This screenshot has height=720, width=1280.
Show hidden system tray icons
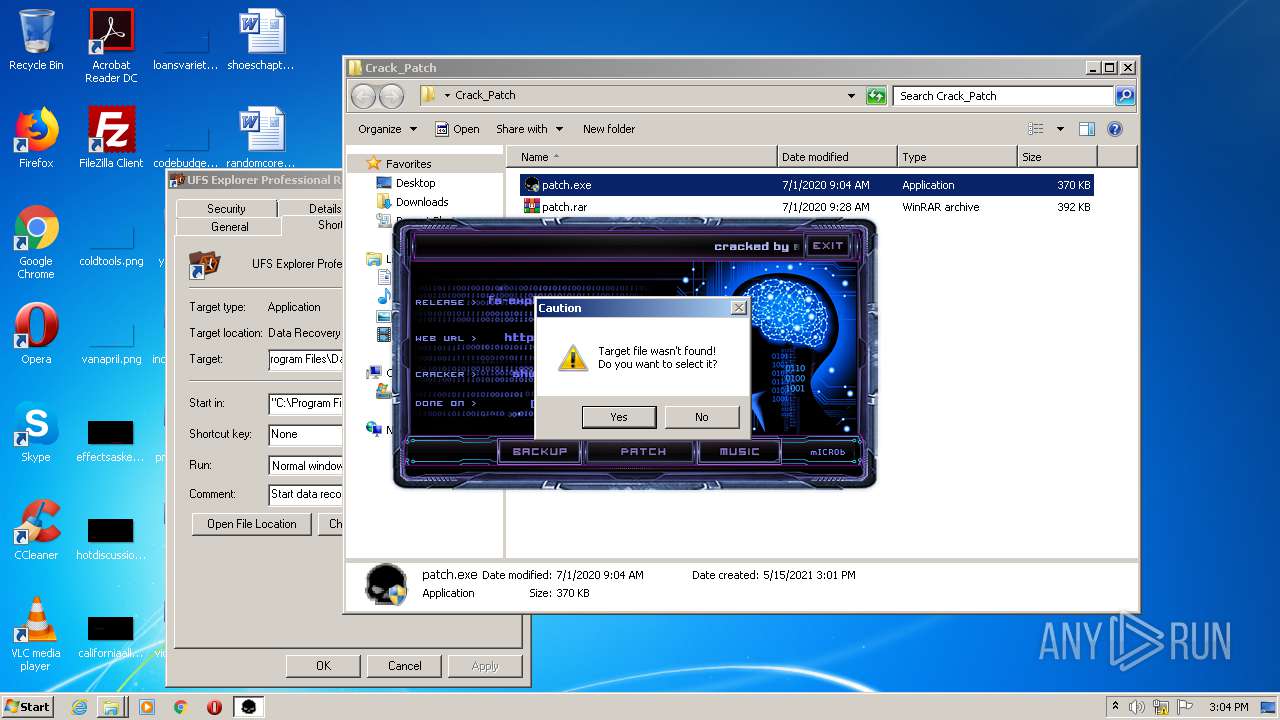pos(1115,707)
